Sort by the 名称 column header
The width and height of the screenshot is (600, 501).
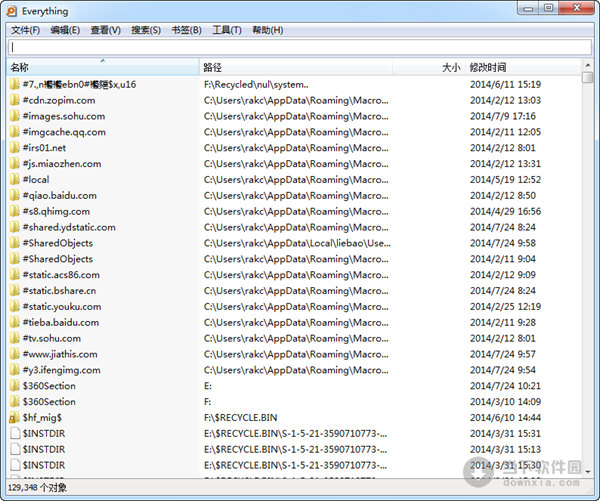(103, 67)
